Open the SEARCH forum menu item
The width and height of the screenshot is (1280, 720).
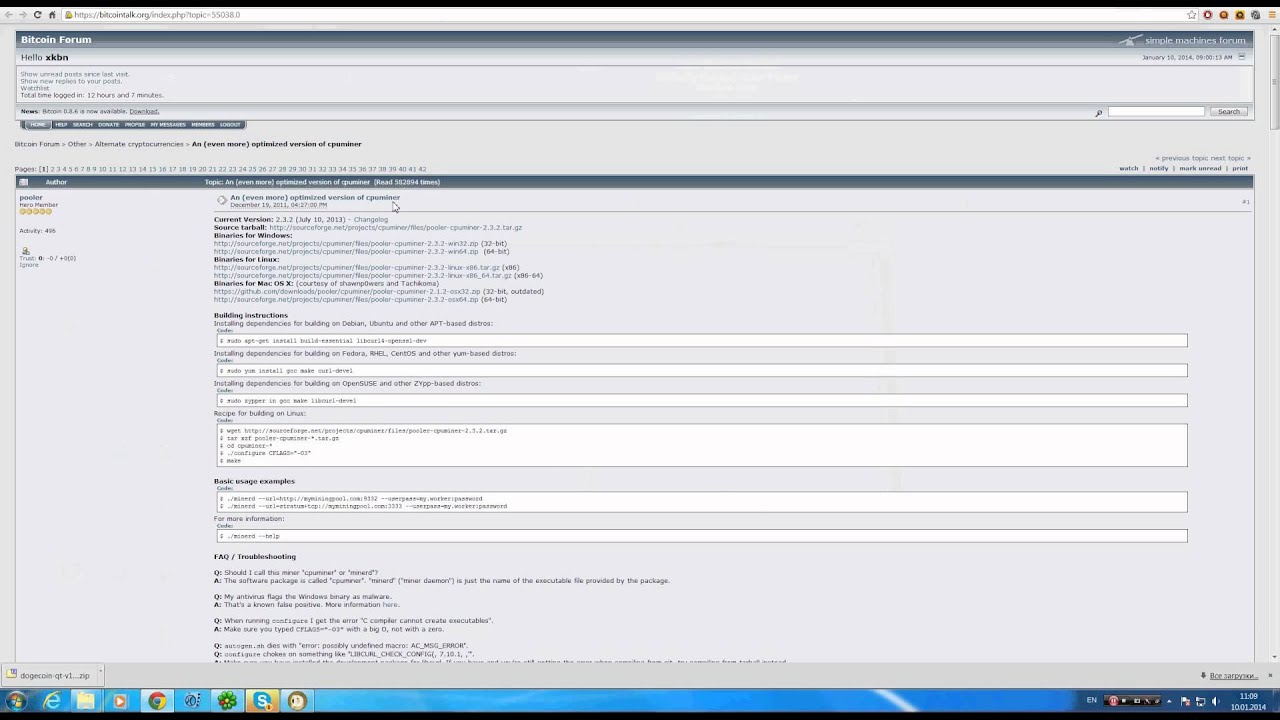pos(82,125)
